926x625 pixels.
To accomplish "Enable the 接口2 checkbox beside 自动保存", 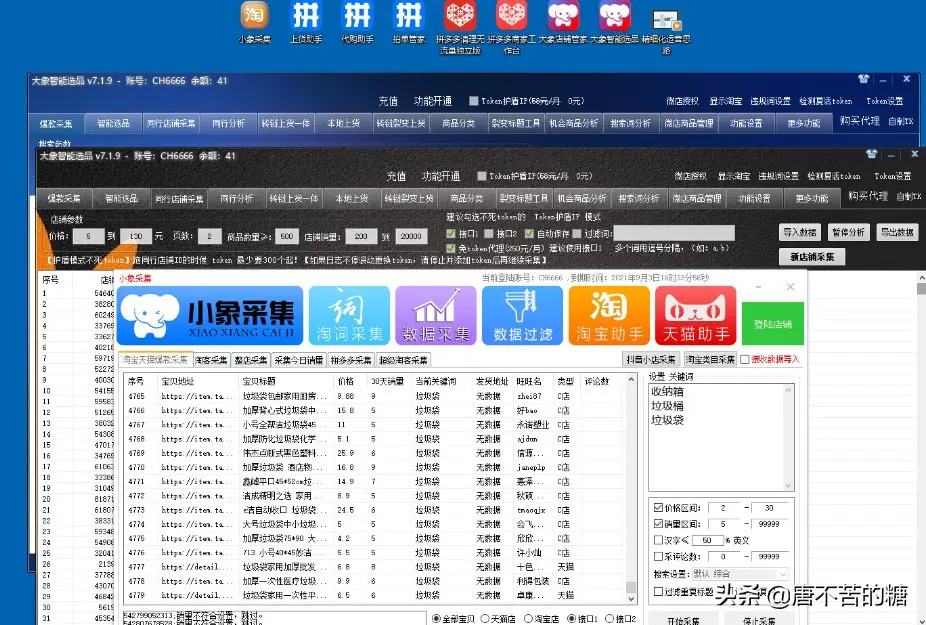I will tap(489, 233).
